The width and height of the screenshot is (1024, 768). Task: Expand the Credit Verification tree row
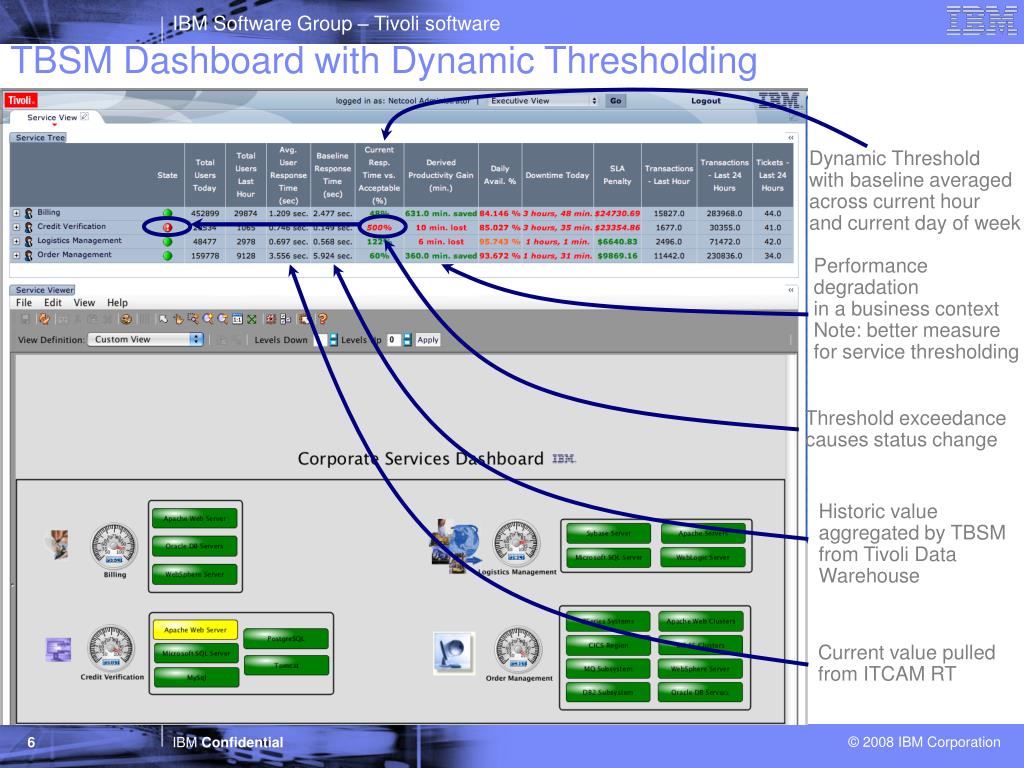16,227
